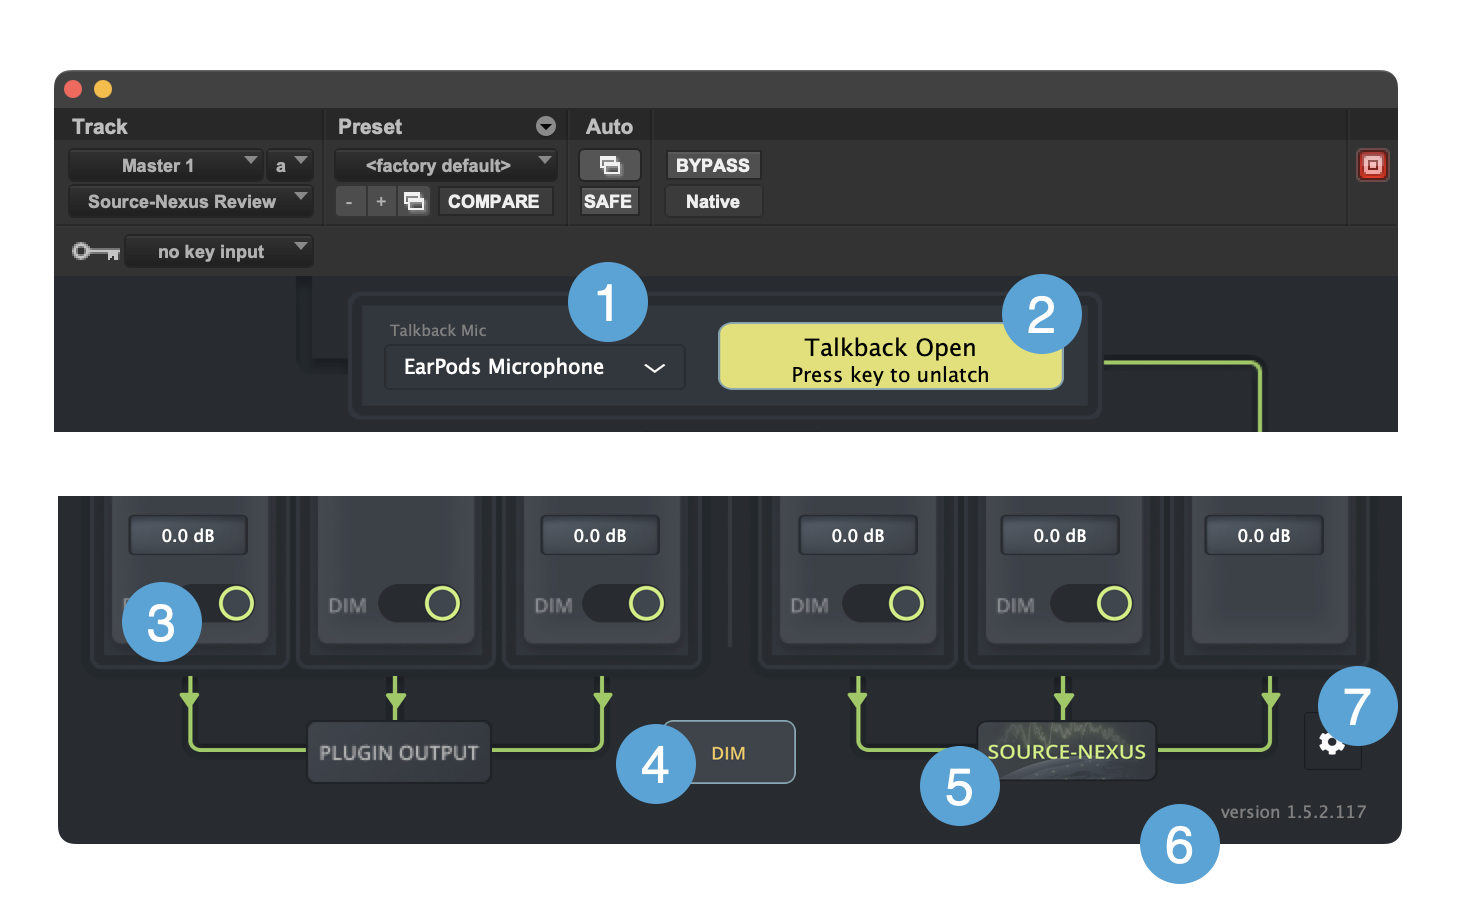Open the Source-Nexus Review plugin selector
The height and width of the screenshot is (920, 1464).
tap(190, 202)
